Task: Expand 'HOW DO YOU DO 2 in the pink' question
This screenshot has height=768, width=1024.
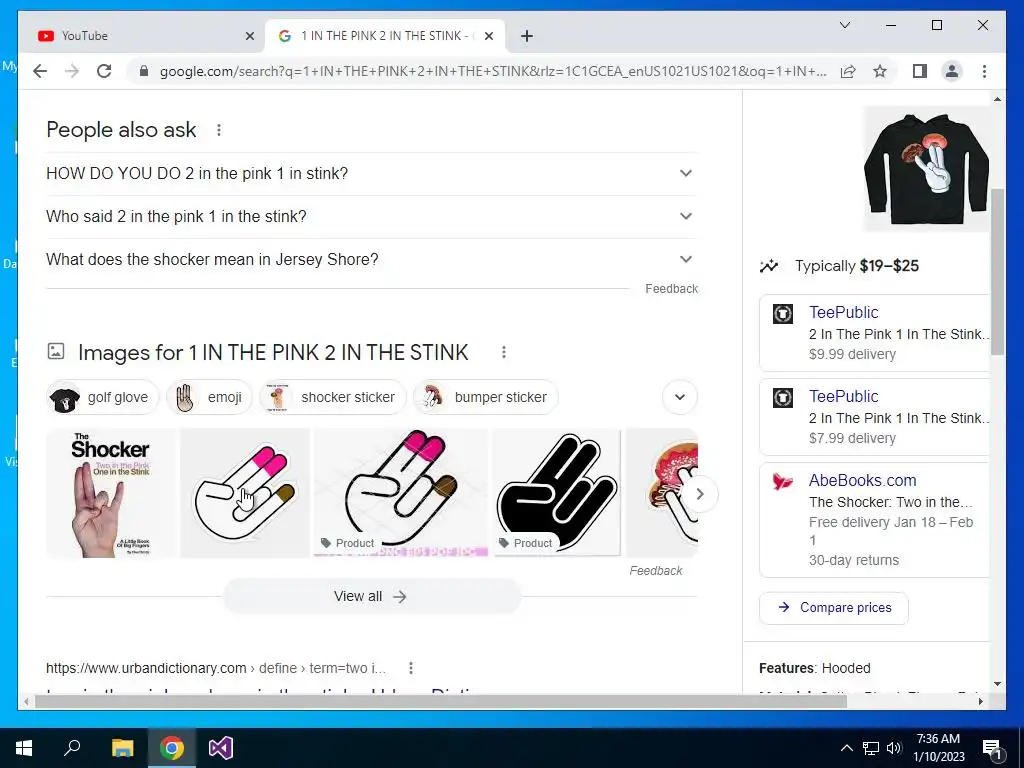Action: point(371,174)
